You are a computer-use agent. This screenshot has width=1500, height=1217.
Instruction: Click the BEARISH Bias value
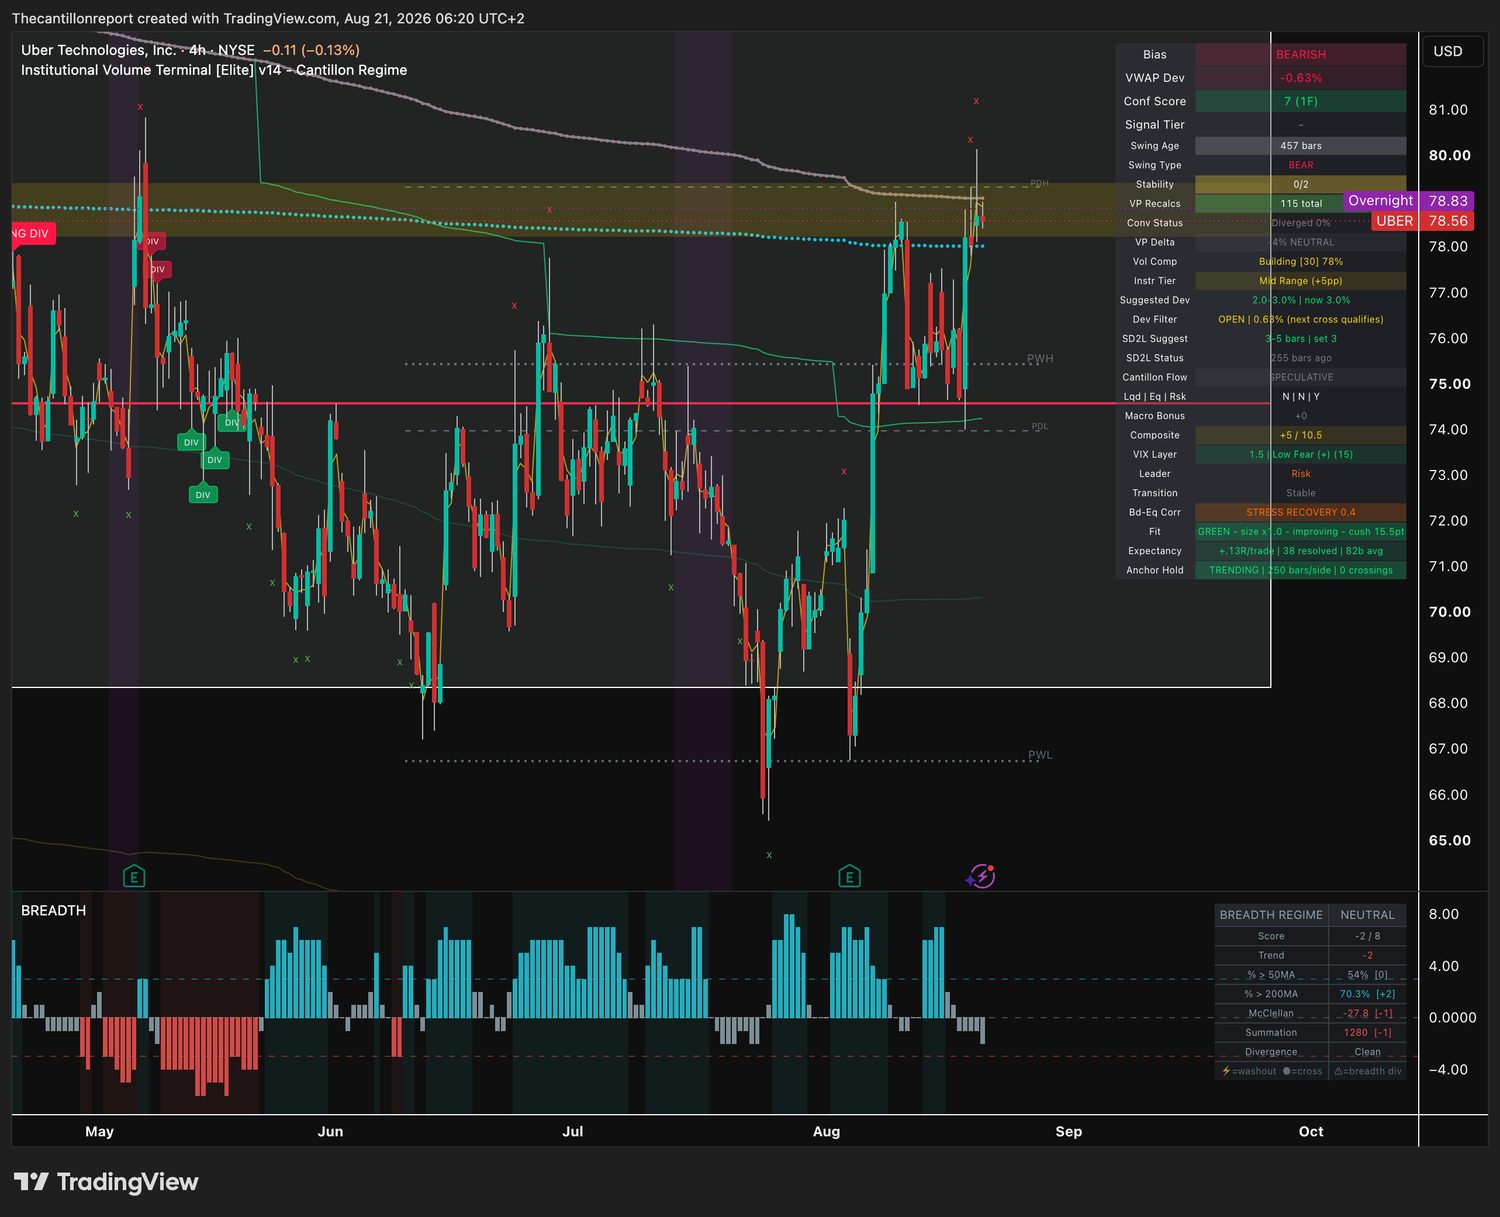1301,55
